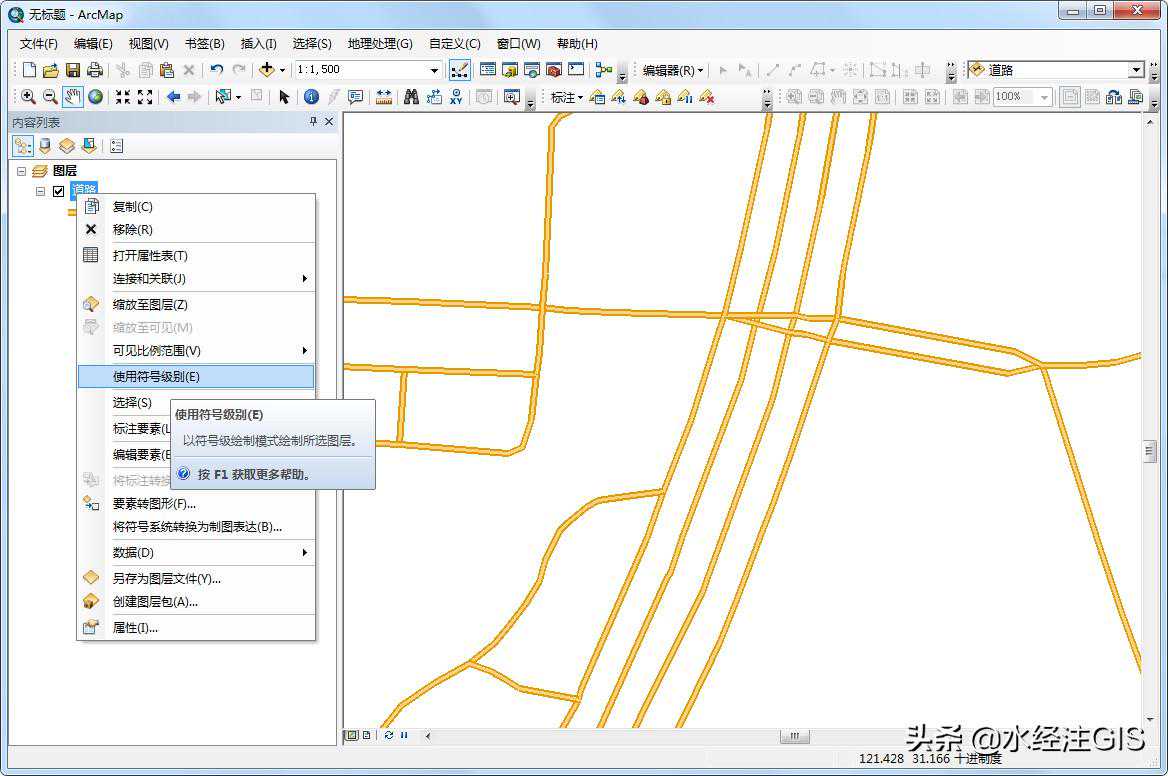Open the 地理处理(G) menu
The height and width of the screenshot is (776, 1168).
coord(379,43)
